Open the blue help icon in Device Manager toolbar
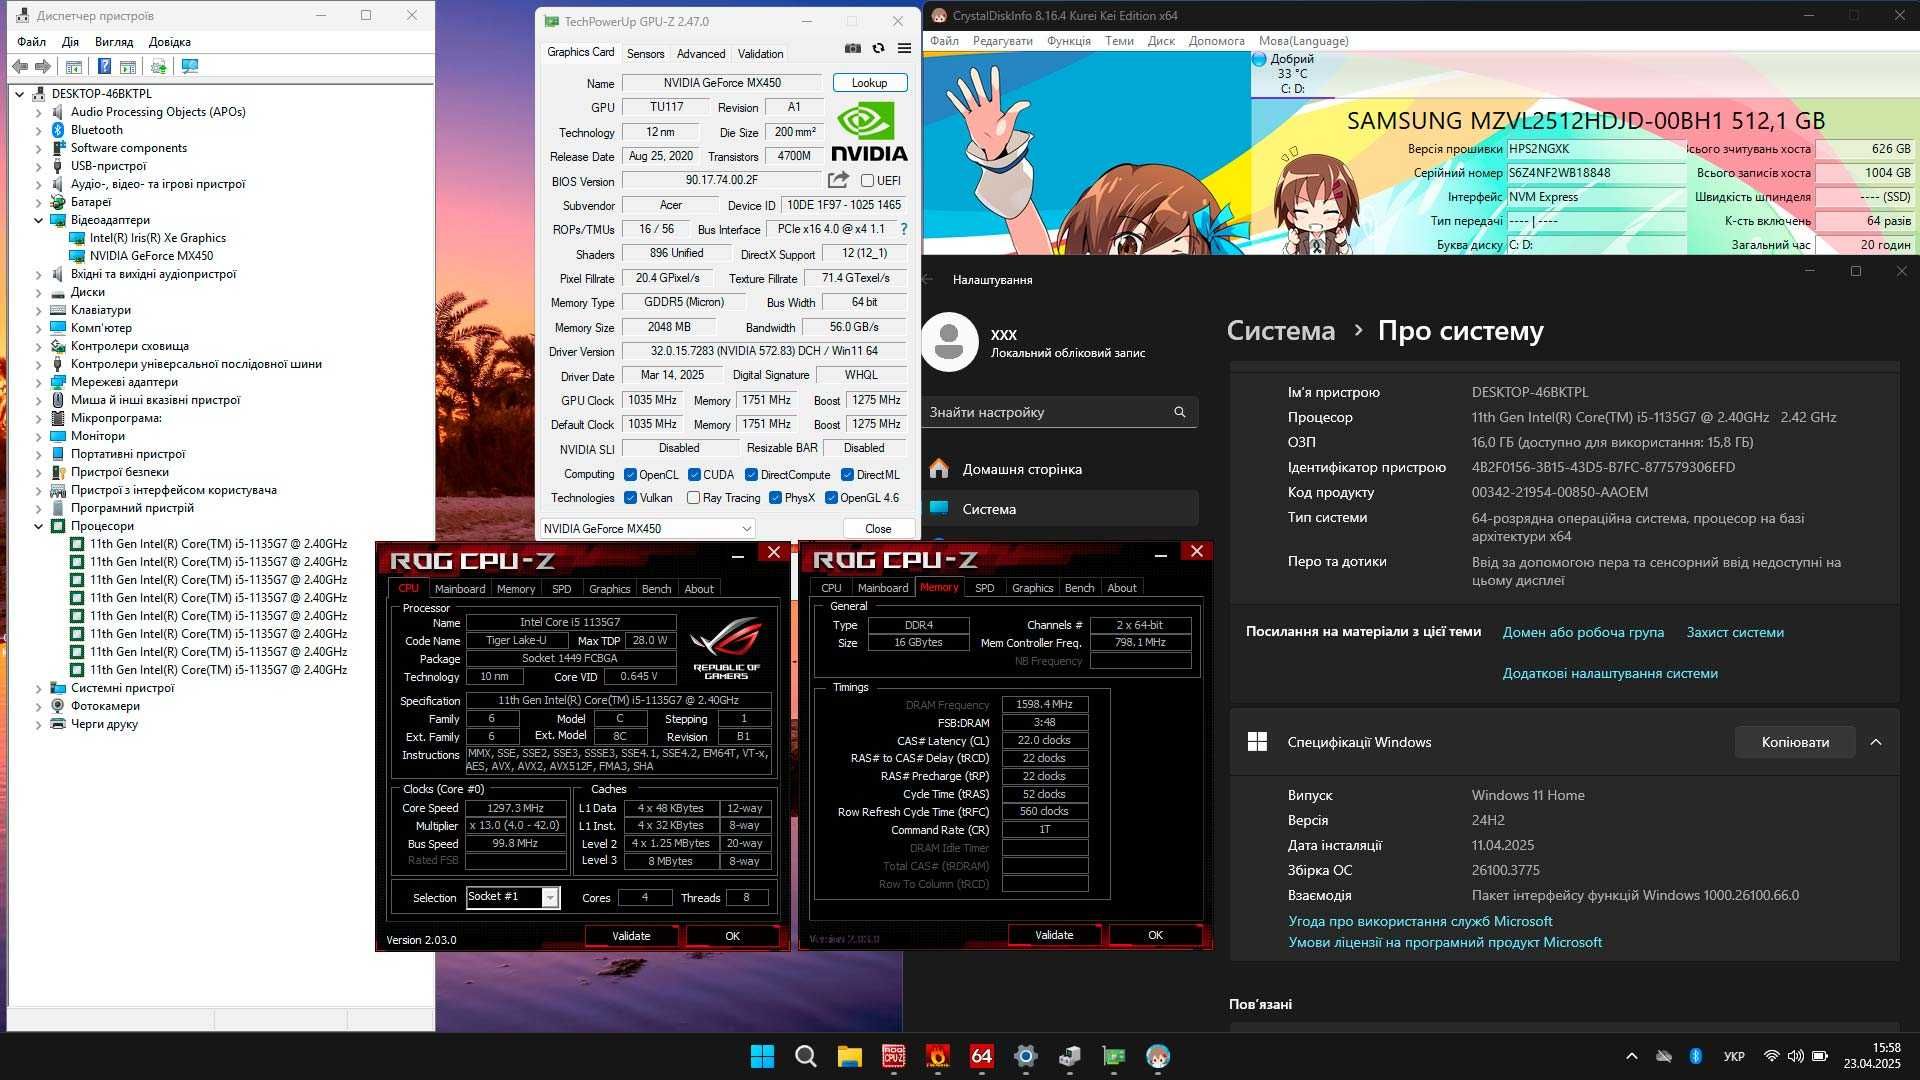The width and height of the screenshot is (1920, 1080). tap(104, 66)
